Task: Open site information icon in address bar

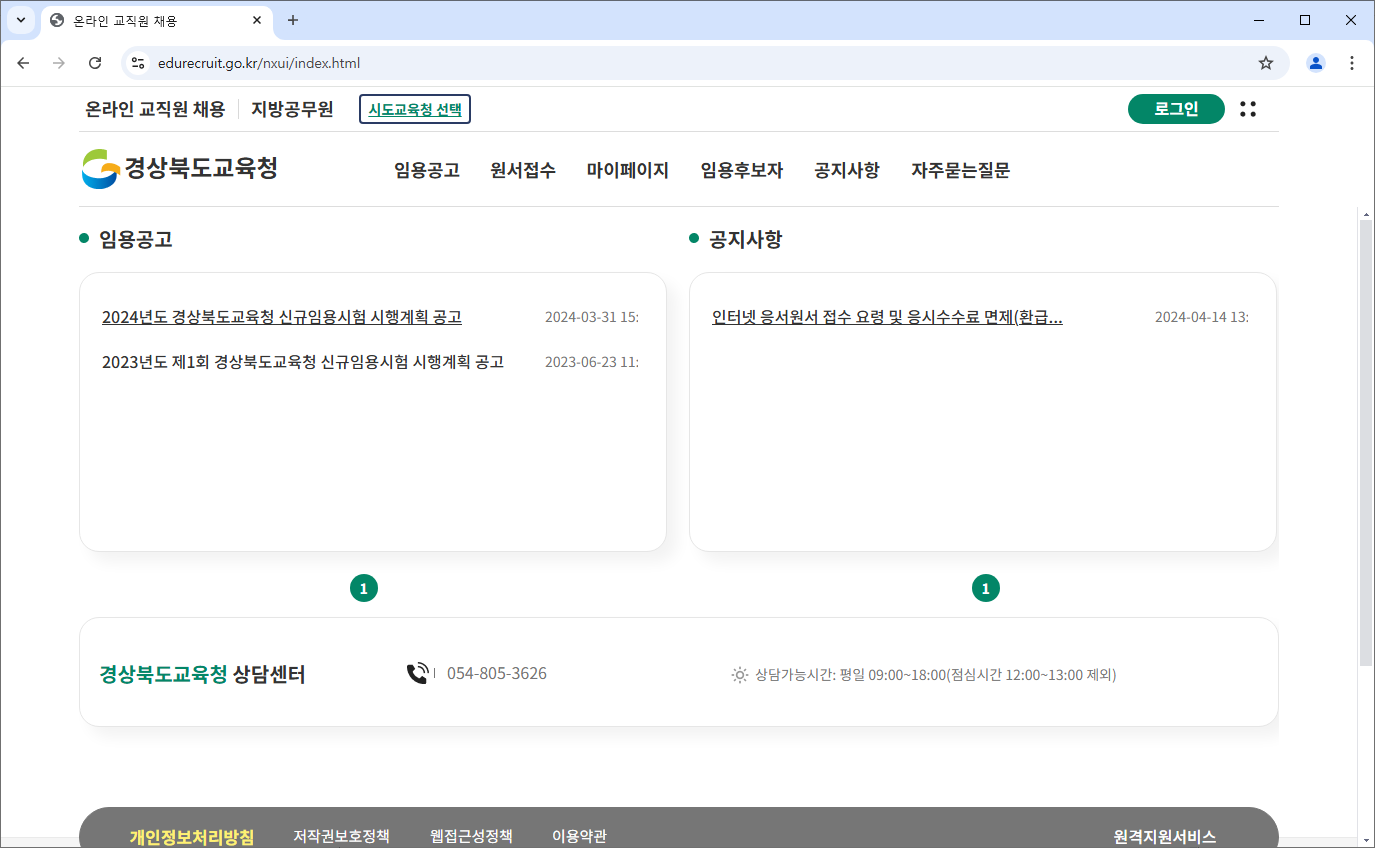Action: pyautogui.click(x=138, y=63)
